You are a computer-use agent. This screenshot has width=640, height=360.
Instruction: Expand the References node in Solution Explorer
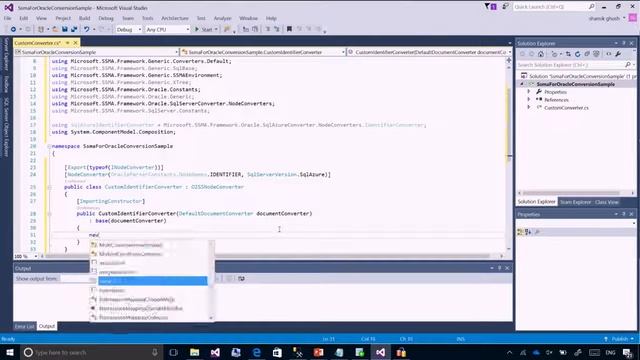[x=529, y=100]
